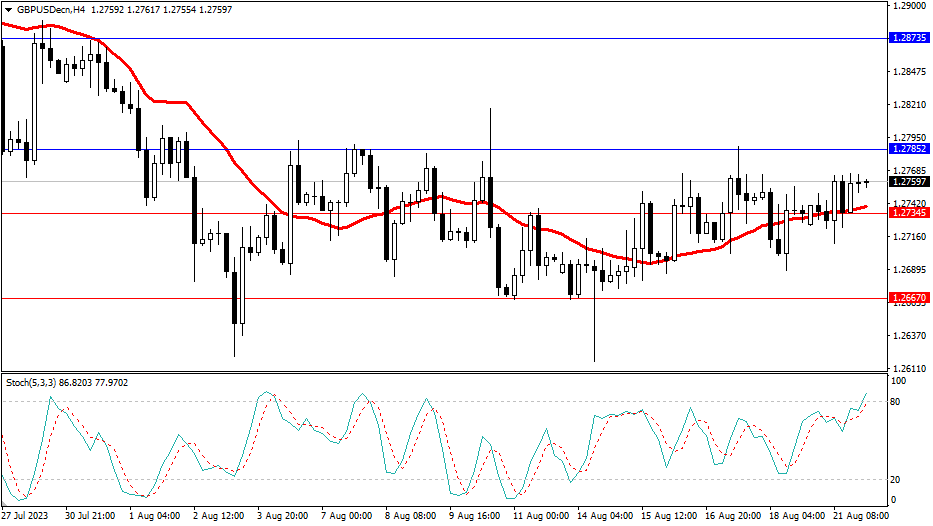Click the 27 Jul 2023 date label
This screenshot has width=933, height=526.
27,516
